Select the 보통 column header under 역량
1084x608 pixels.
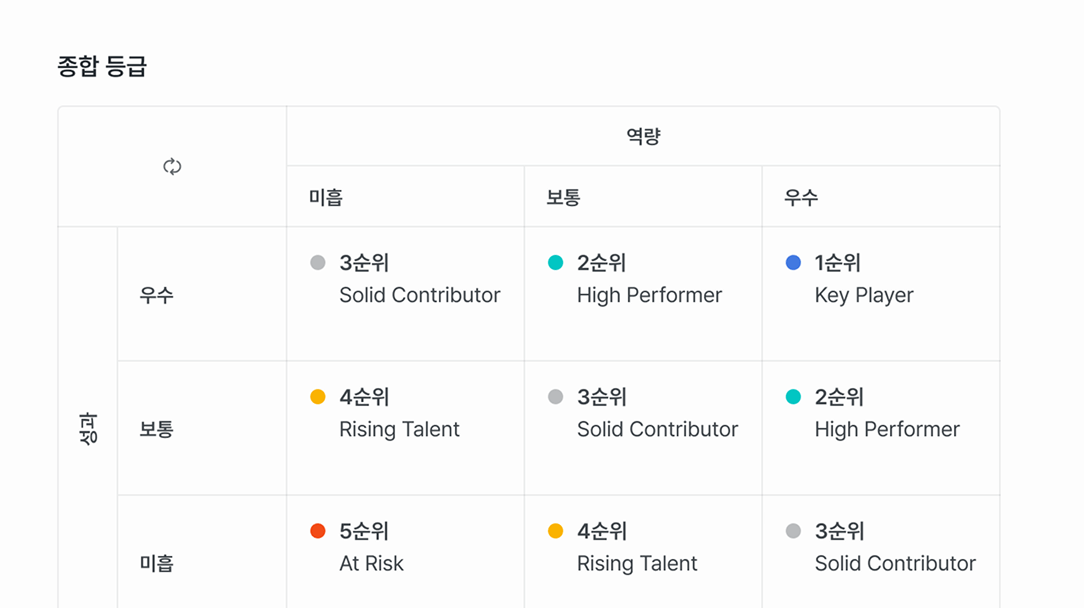pos(563,197)
